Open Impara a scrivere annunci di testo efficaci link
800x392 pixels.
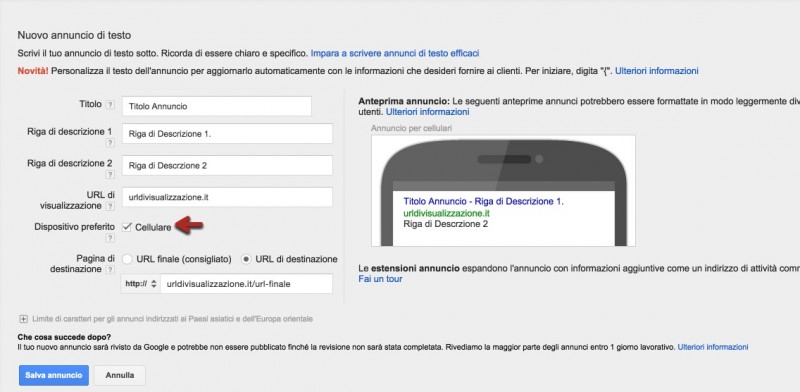click(x=395, y=53)
